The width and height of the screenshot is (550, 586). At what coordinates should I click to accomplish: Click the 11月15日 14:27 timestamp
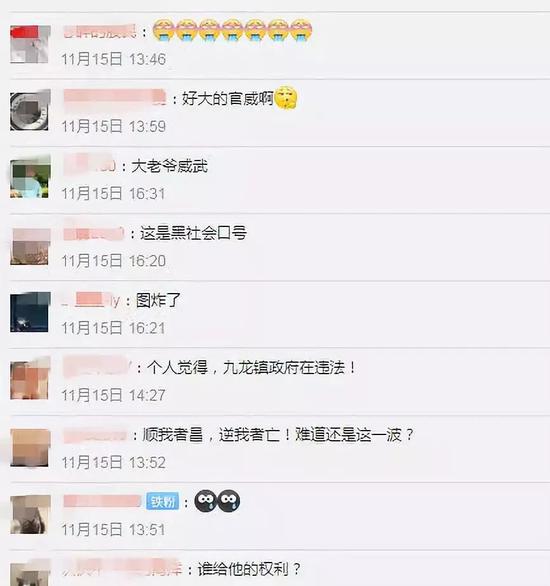coord(113,395)
